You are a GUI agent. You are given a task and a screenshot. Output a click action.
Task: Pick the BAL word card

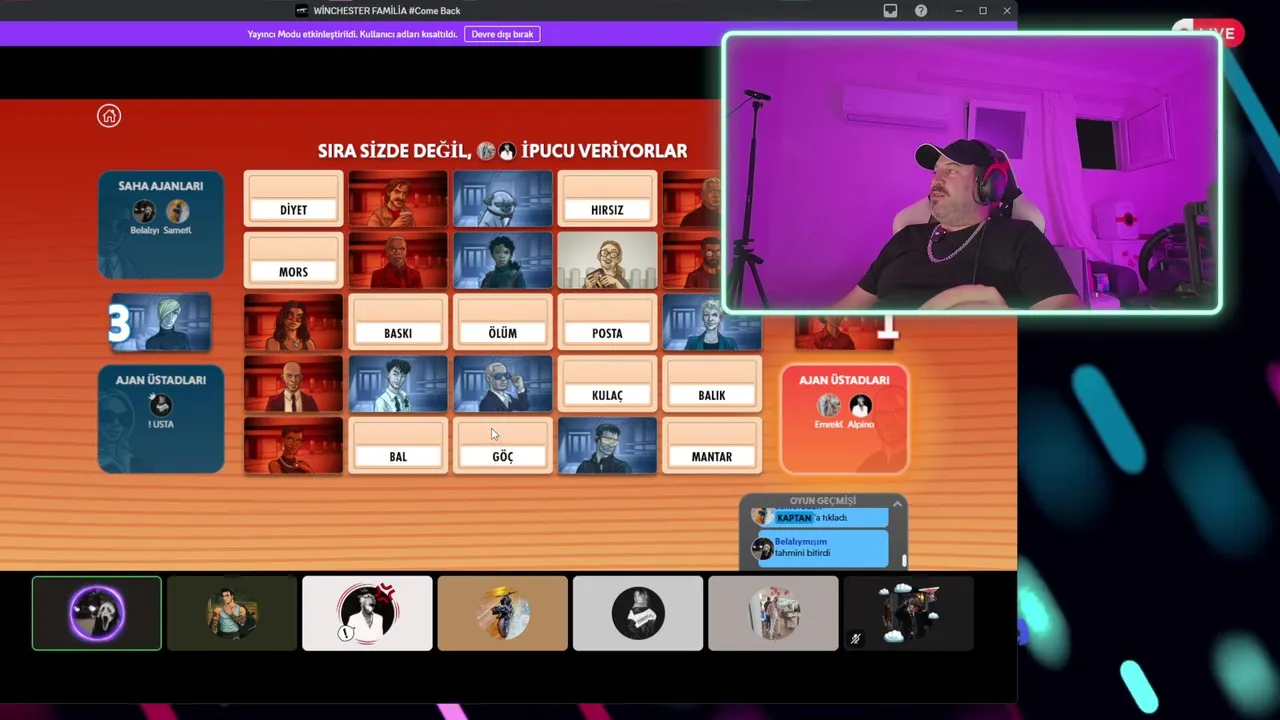(398, 445)
